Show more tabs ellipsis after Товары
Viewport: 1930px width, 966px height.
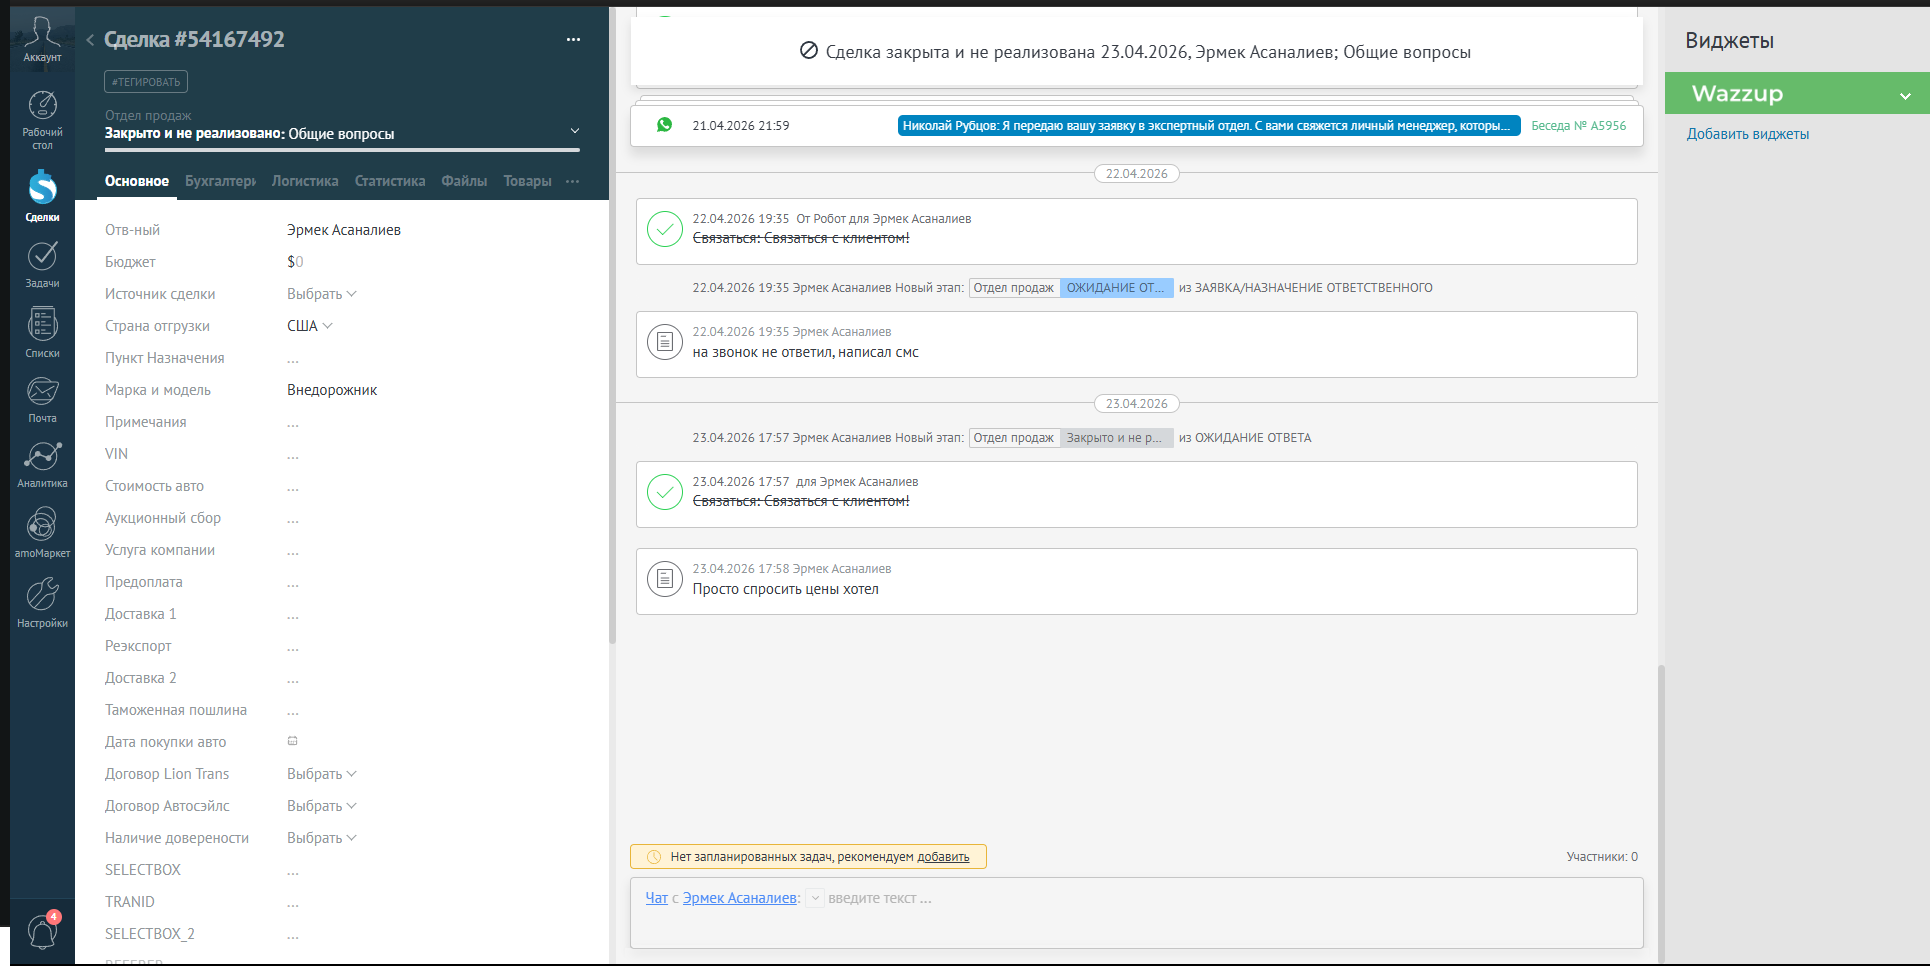click(572, 181)
